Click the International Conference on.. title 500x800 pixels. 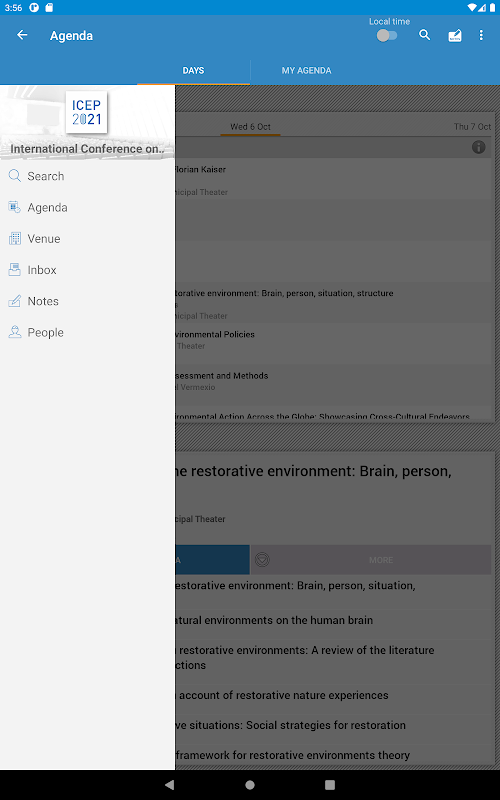(87, 149)
